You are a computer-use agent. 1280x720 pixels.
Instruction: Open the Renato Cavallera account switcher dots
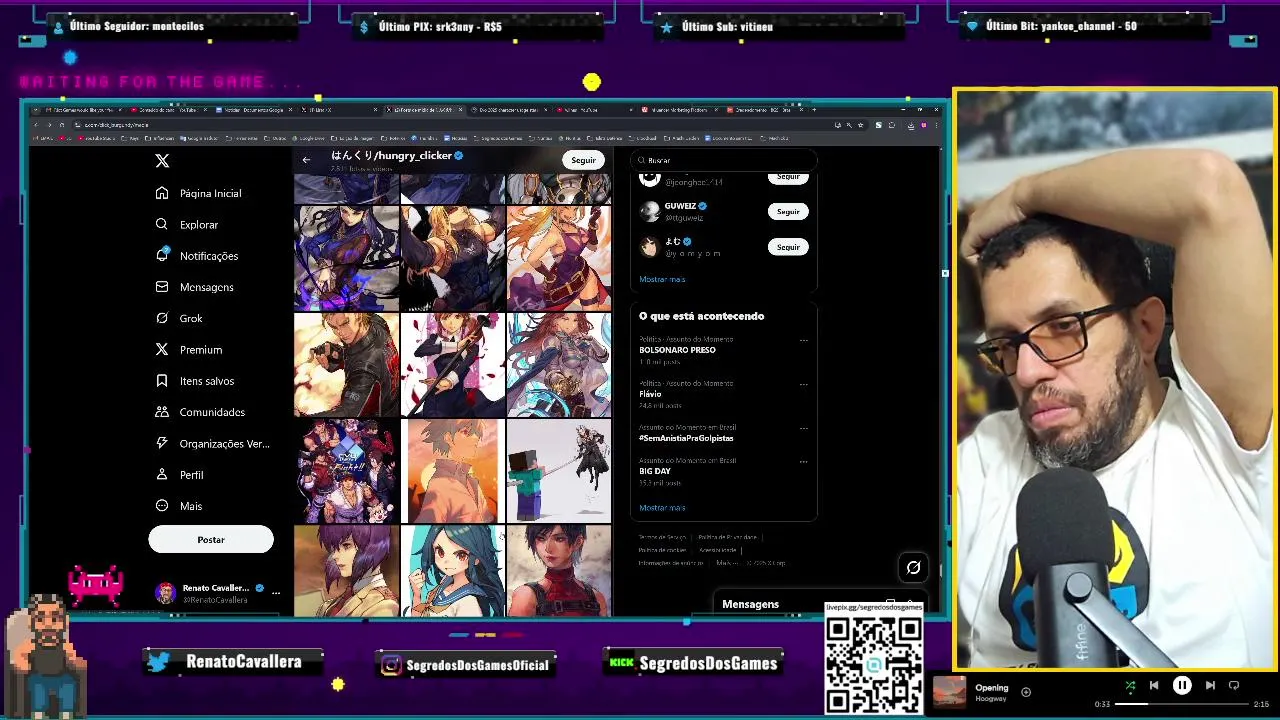pos(276,592)
